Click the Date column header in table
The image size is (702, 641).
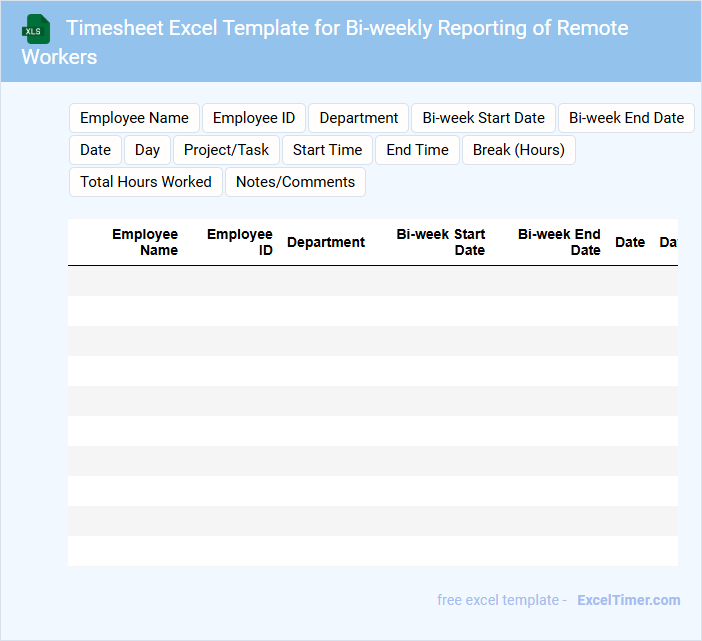pyautogui.click(x=630, y=242)
